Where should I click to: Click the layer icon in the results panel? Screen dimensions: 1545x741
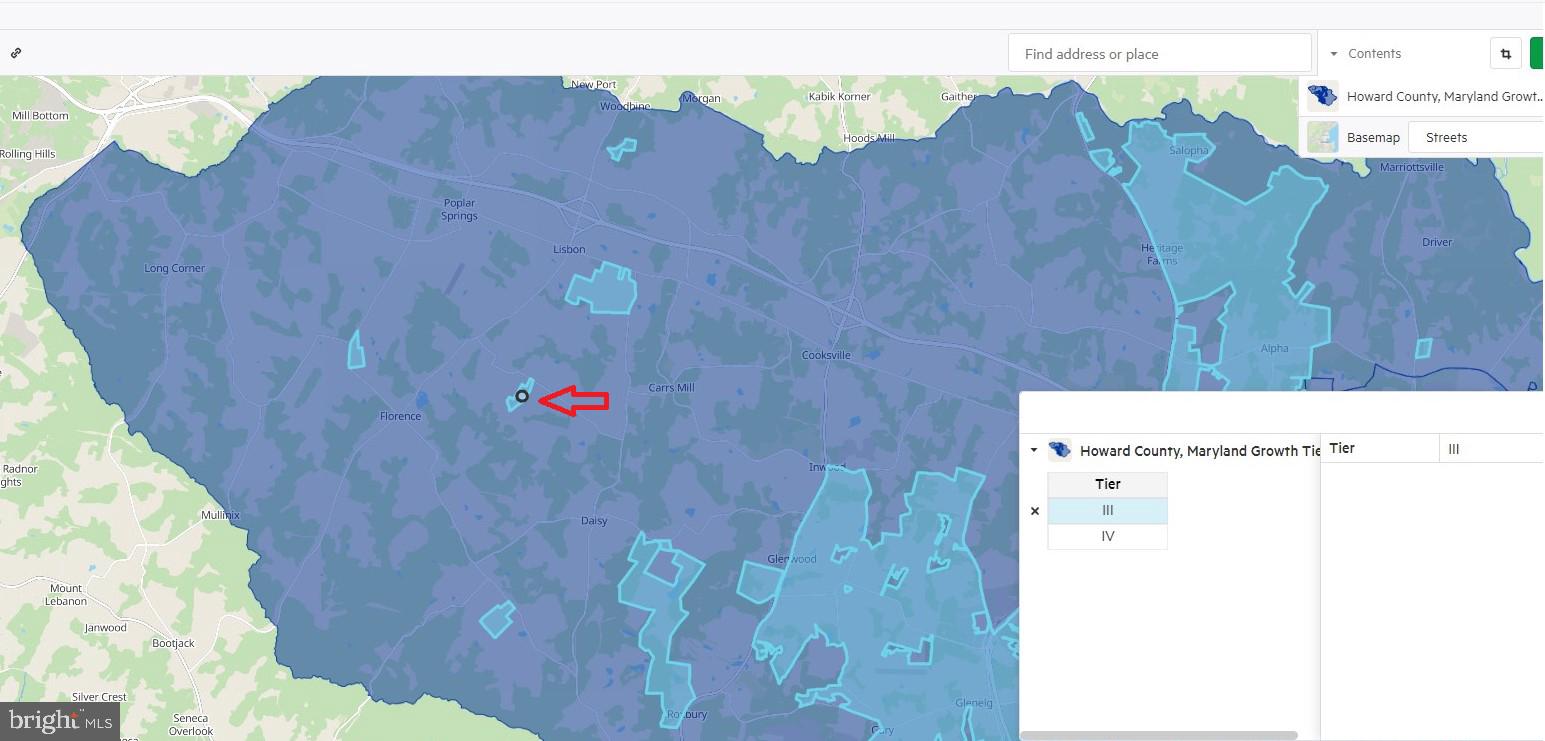[x=1059, y=450]
